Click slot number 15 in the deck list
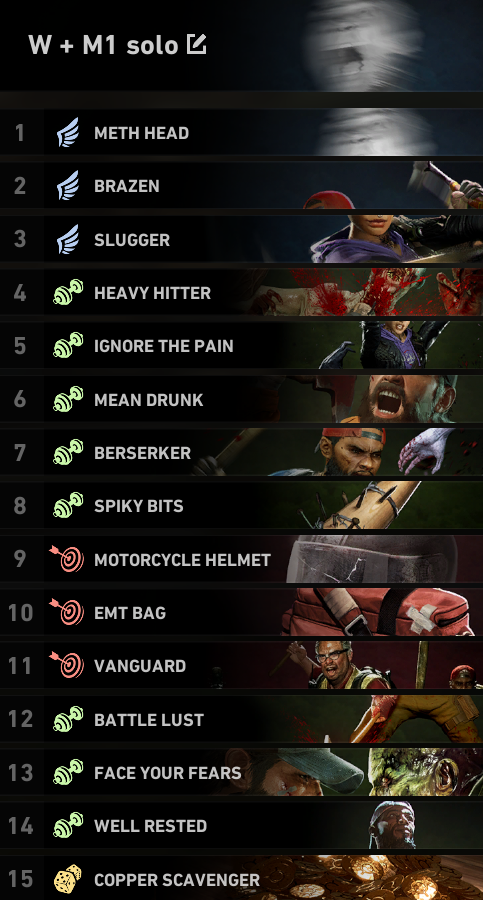The image size is (483, 900). point(21,879)
